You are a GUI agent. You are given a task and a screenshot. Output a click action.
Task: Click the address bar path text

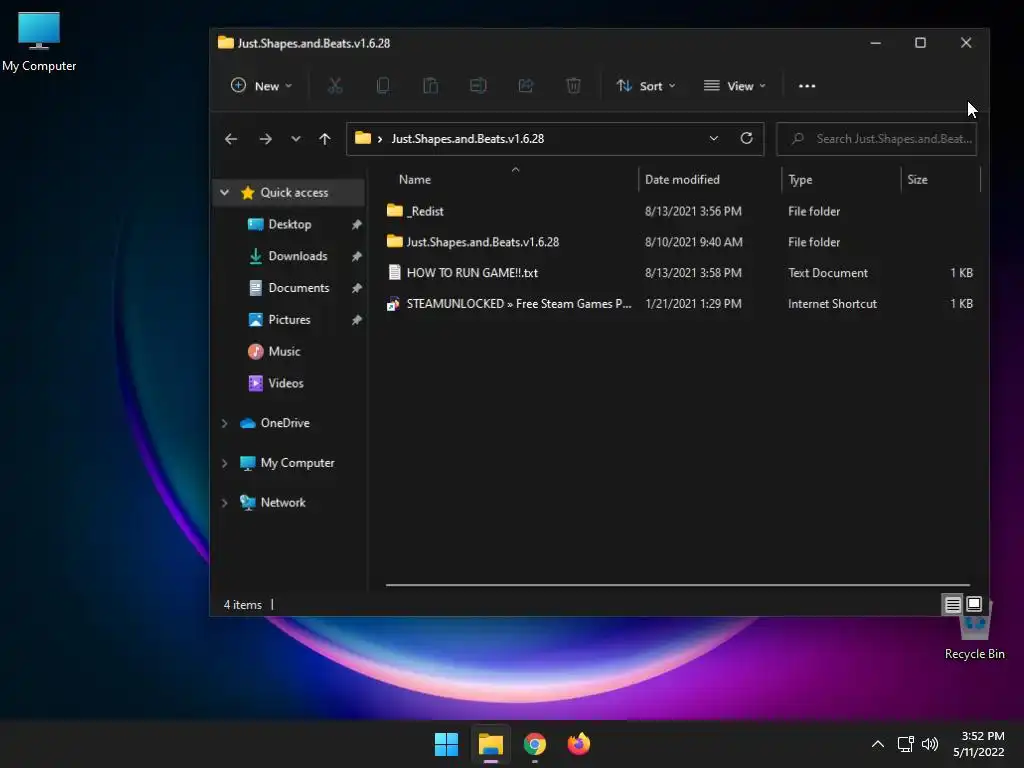coord(468,138)
